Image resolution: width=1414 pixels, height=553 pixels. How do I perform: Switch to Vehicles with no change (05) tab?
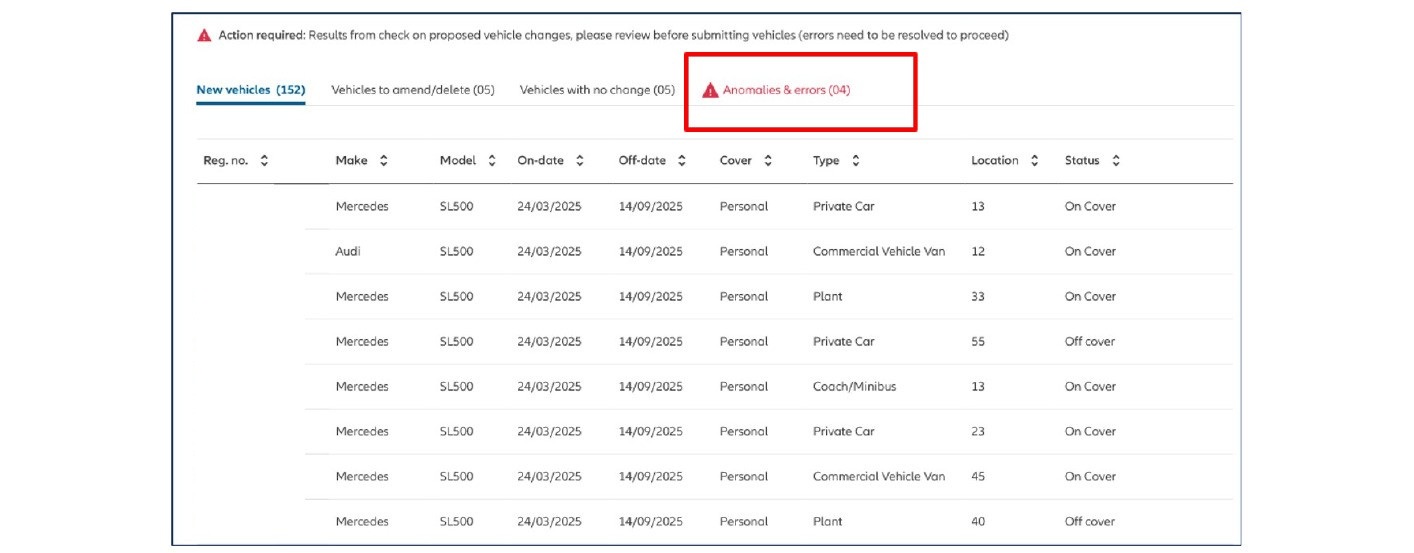(x=597, y=90)
